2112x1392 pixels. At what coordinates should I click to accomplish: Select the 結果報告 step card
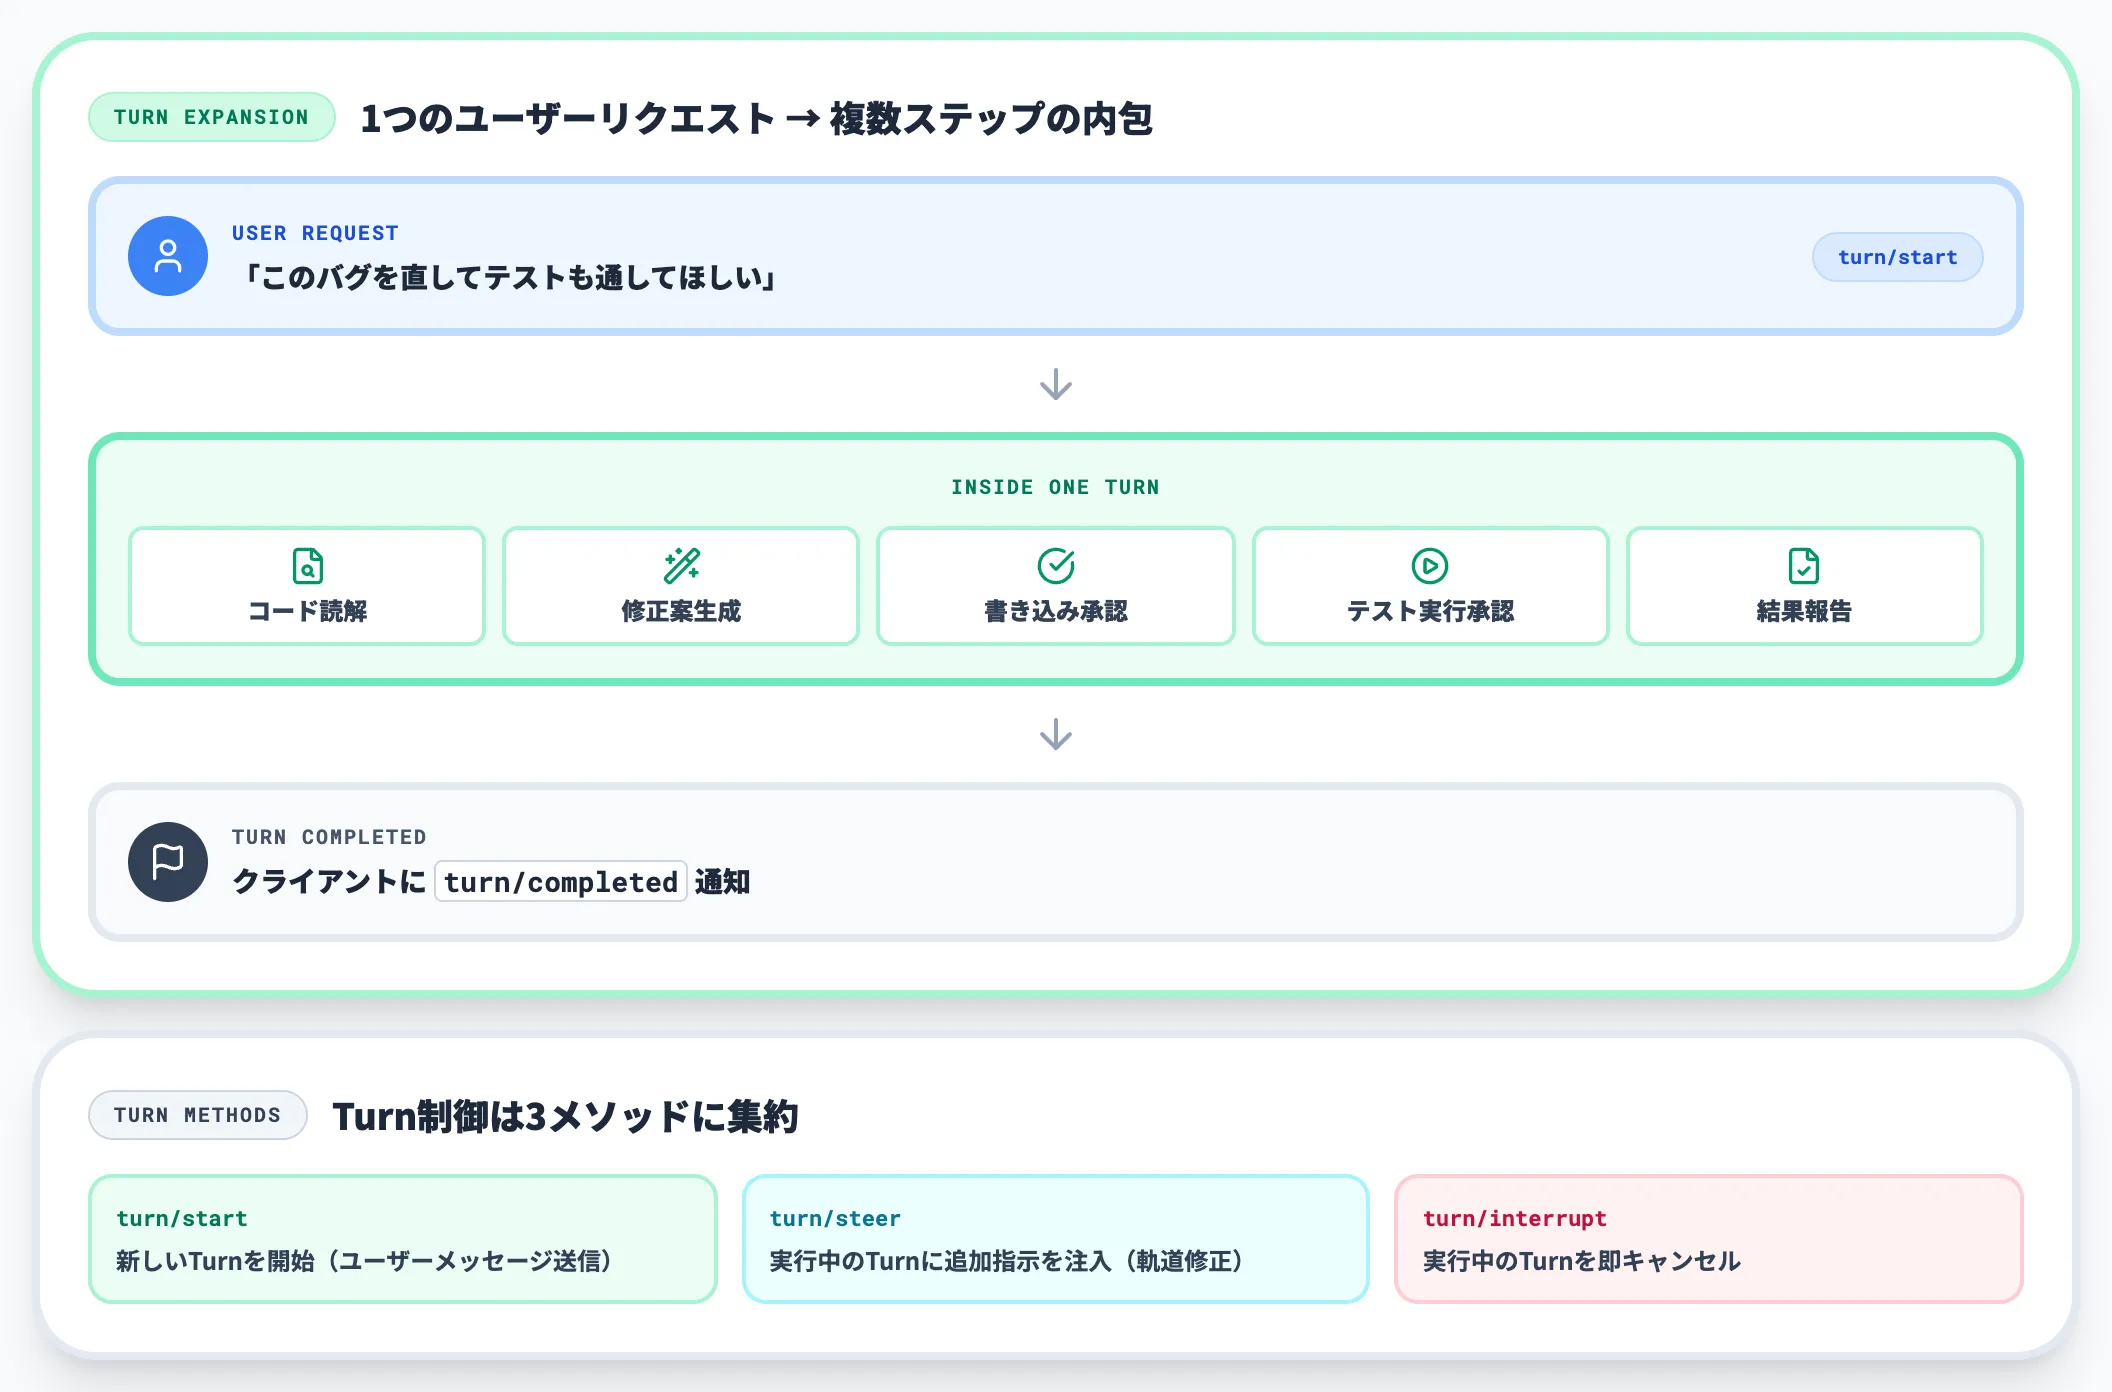(x=1804, y=586)
